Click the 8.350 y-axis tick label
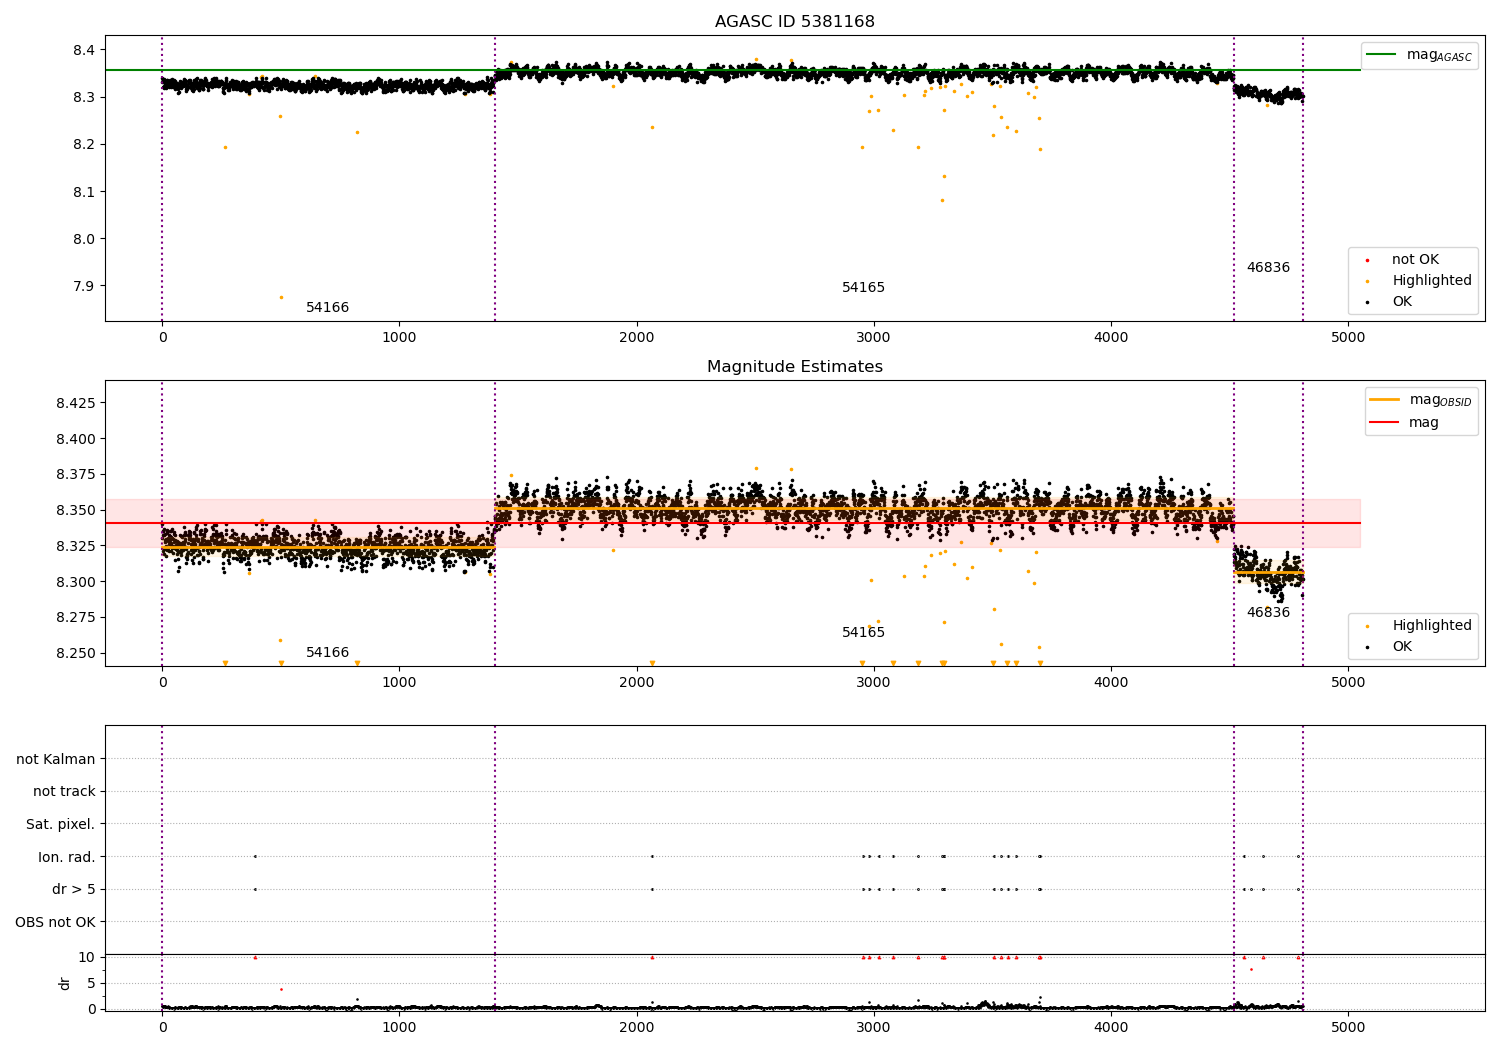This screenshot has height=1050, width=1500. 76,510
